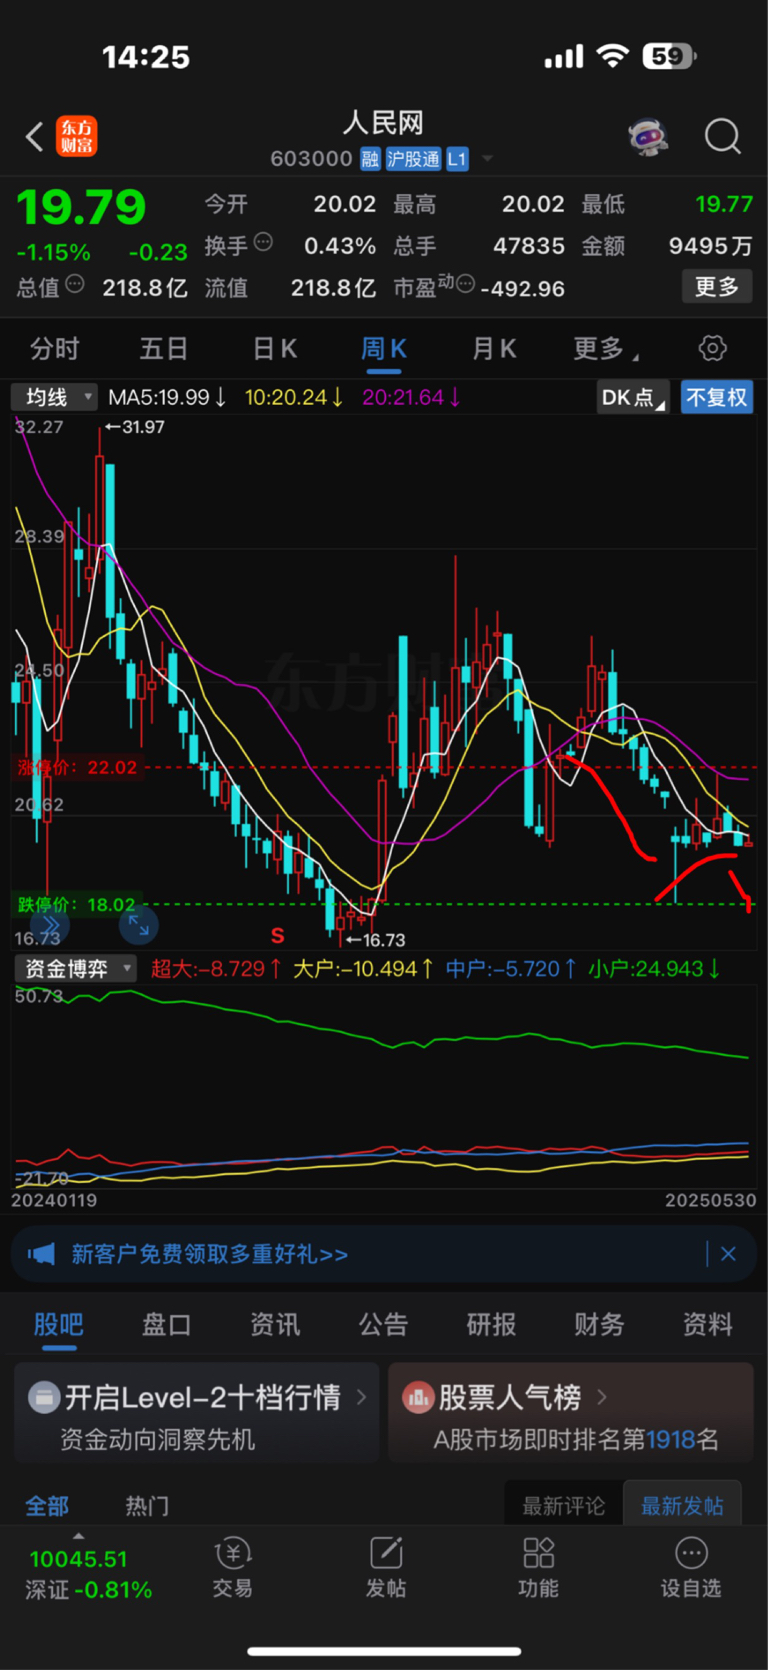
Task: Switch to 月K chart tab
Action: point(494,349)
